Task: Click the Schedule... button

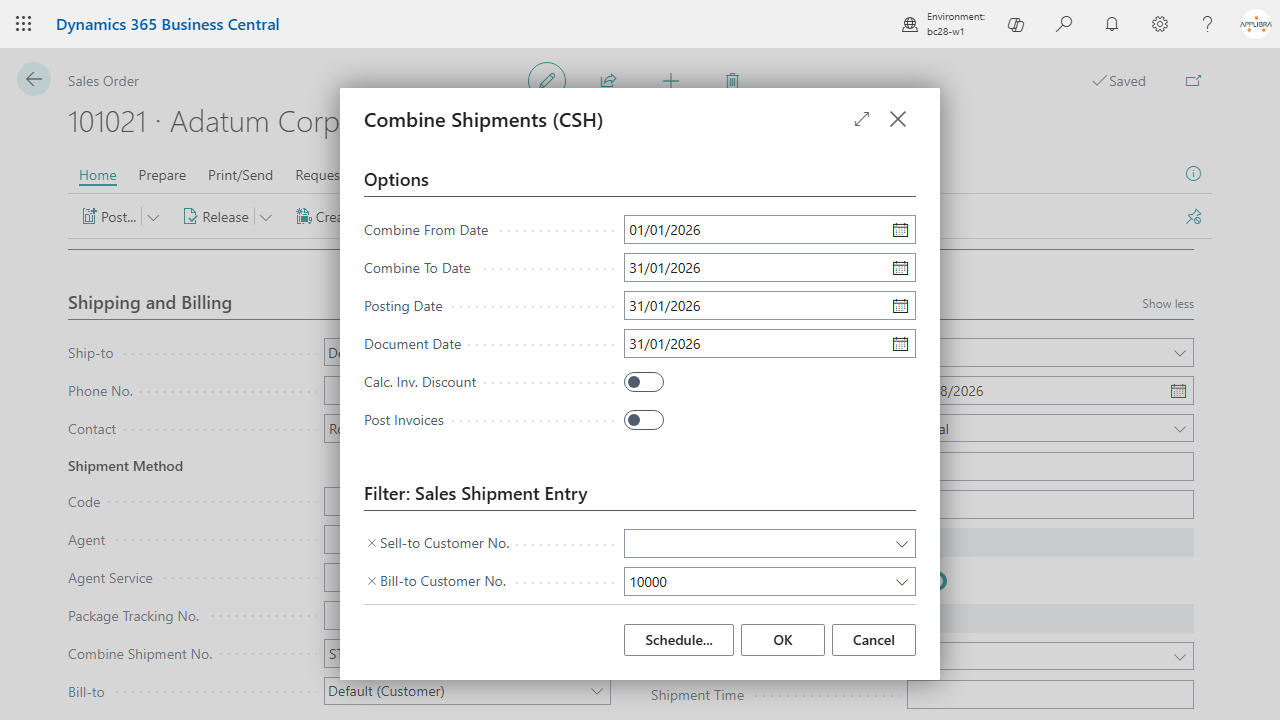Action: pyautogui.click(x=679, y=640)
